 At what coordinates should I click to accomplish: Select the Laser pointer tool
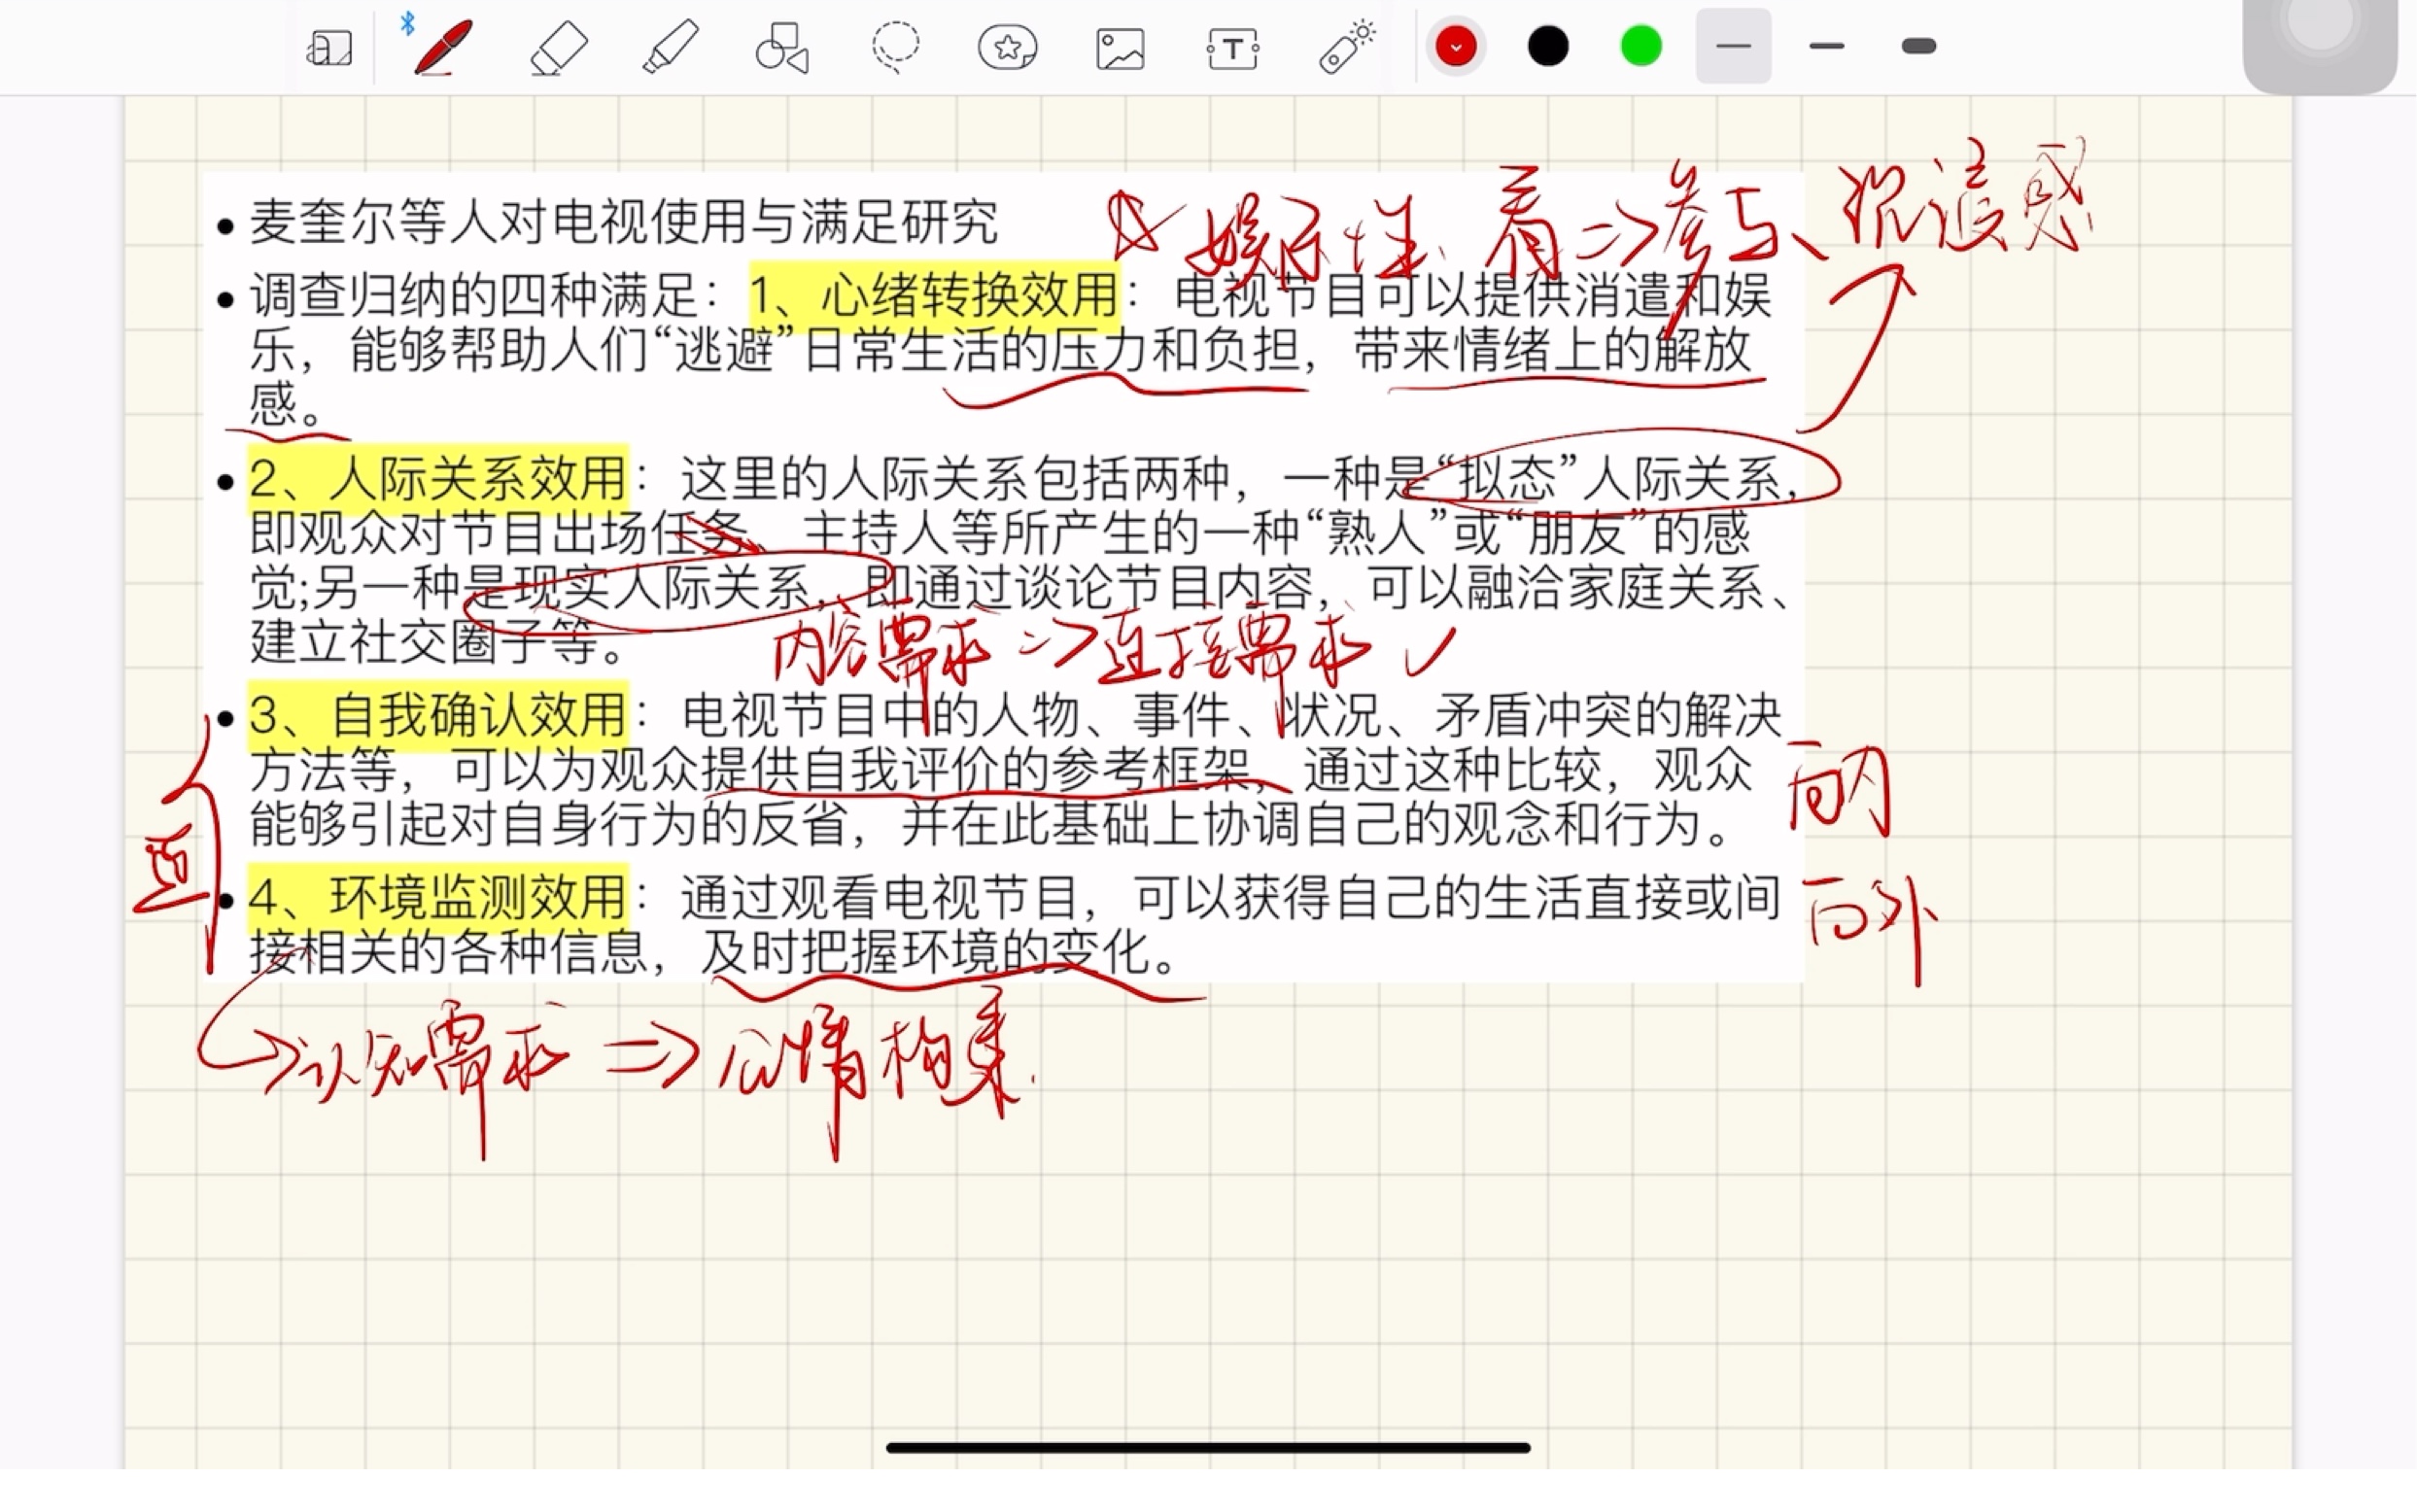click(x=1346, y=47)
